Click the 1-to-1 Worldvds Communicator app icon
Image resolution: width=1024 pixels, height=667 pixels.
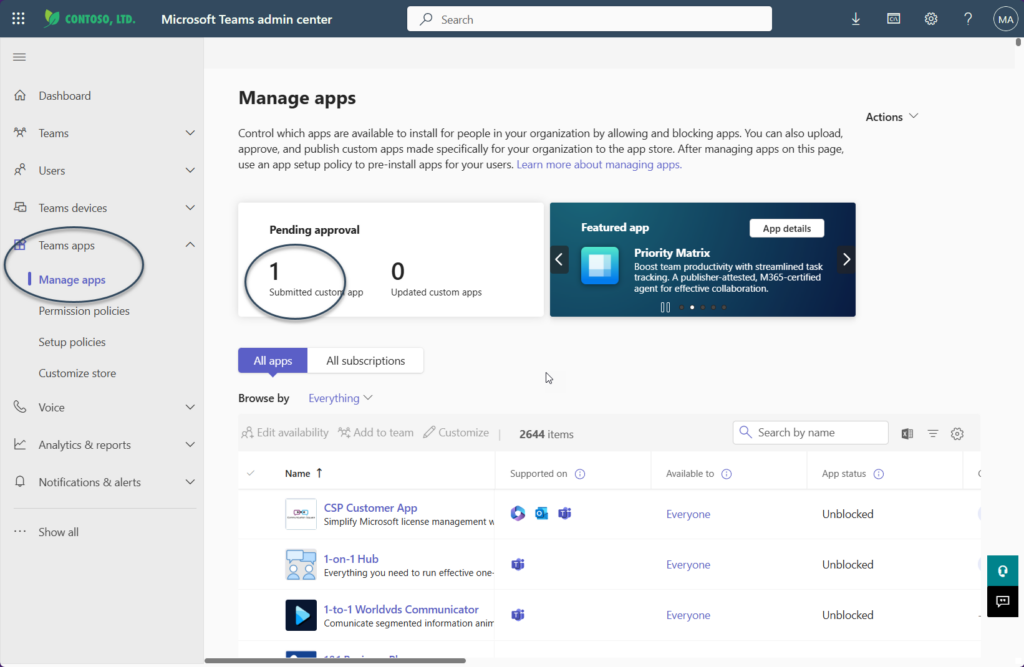301,615
